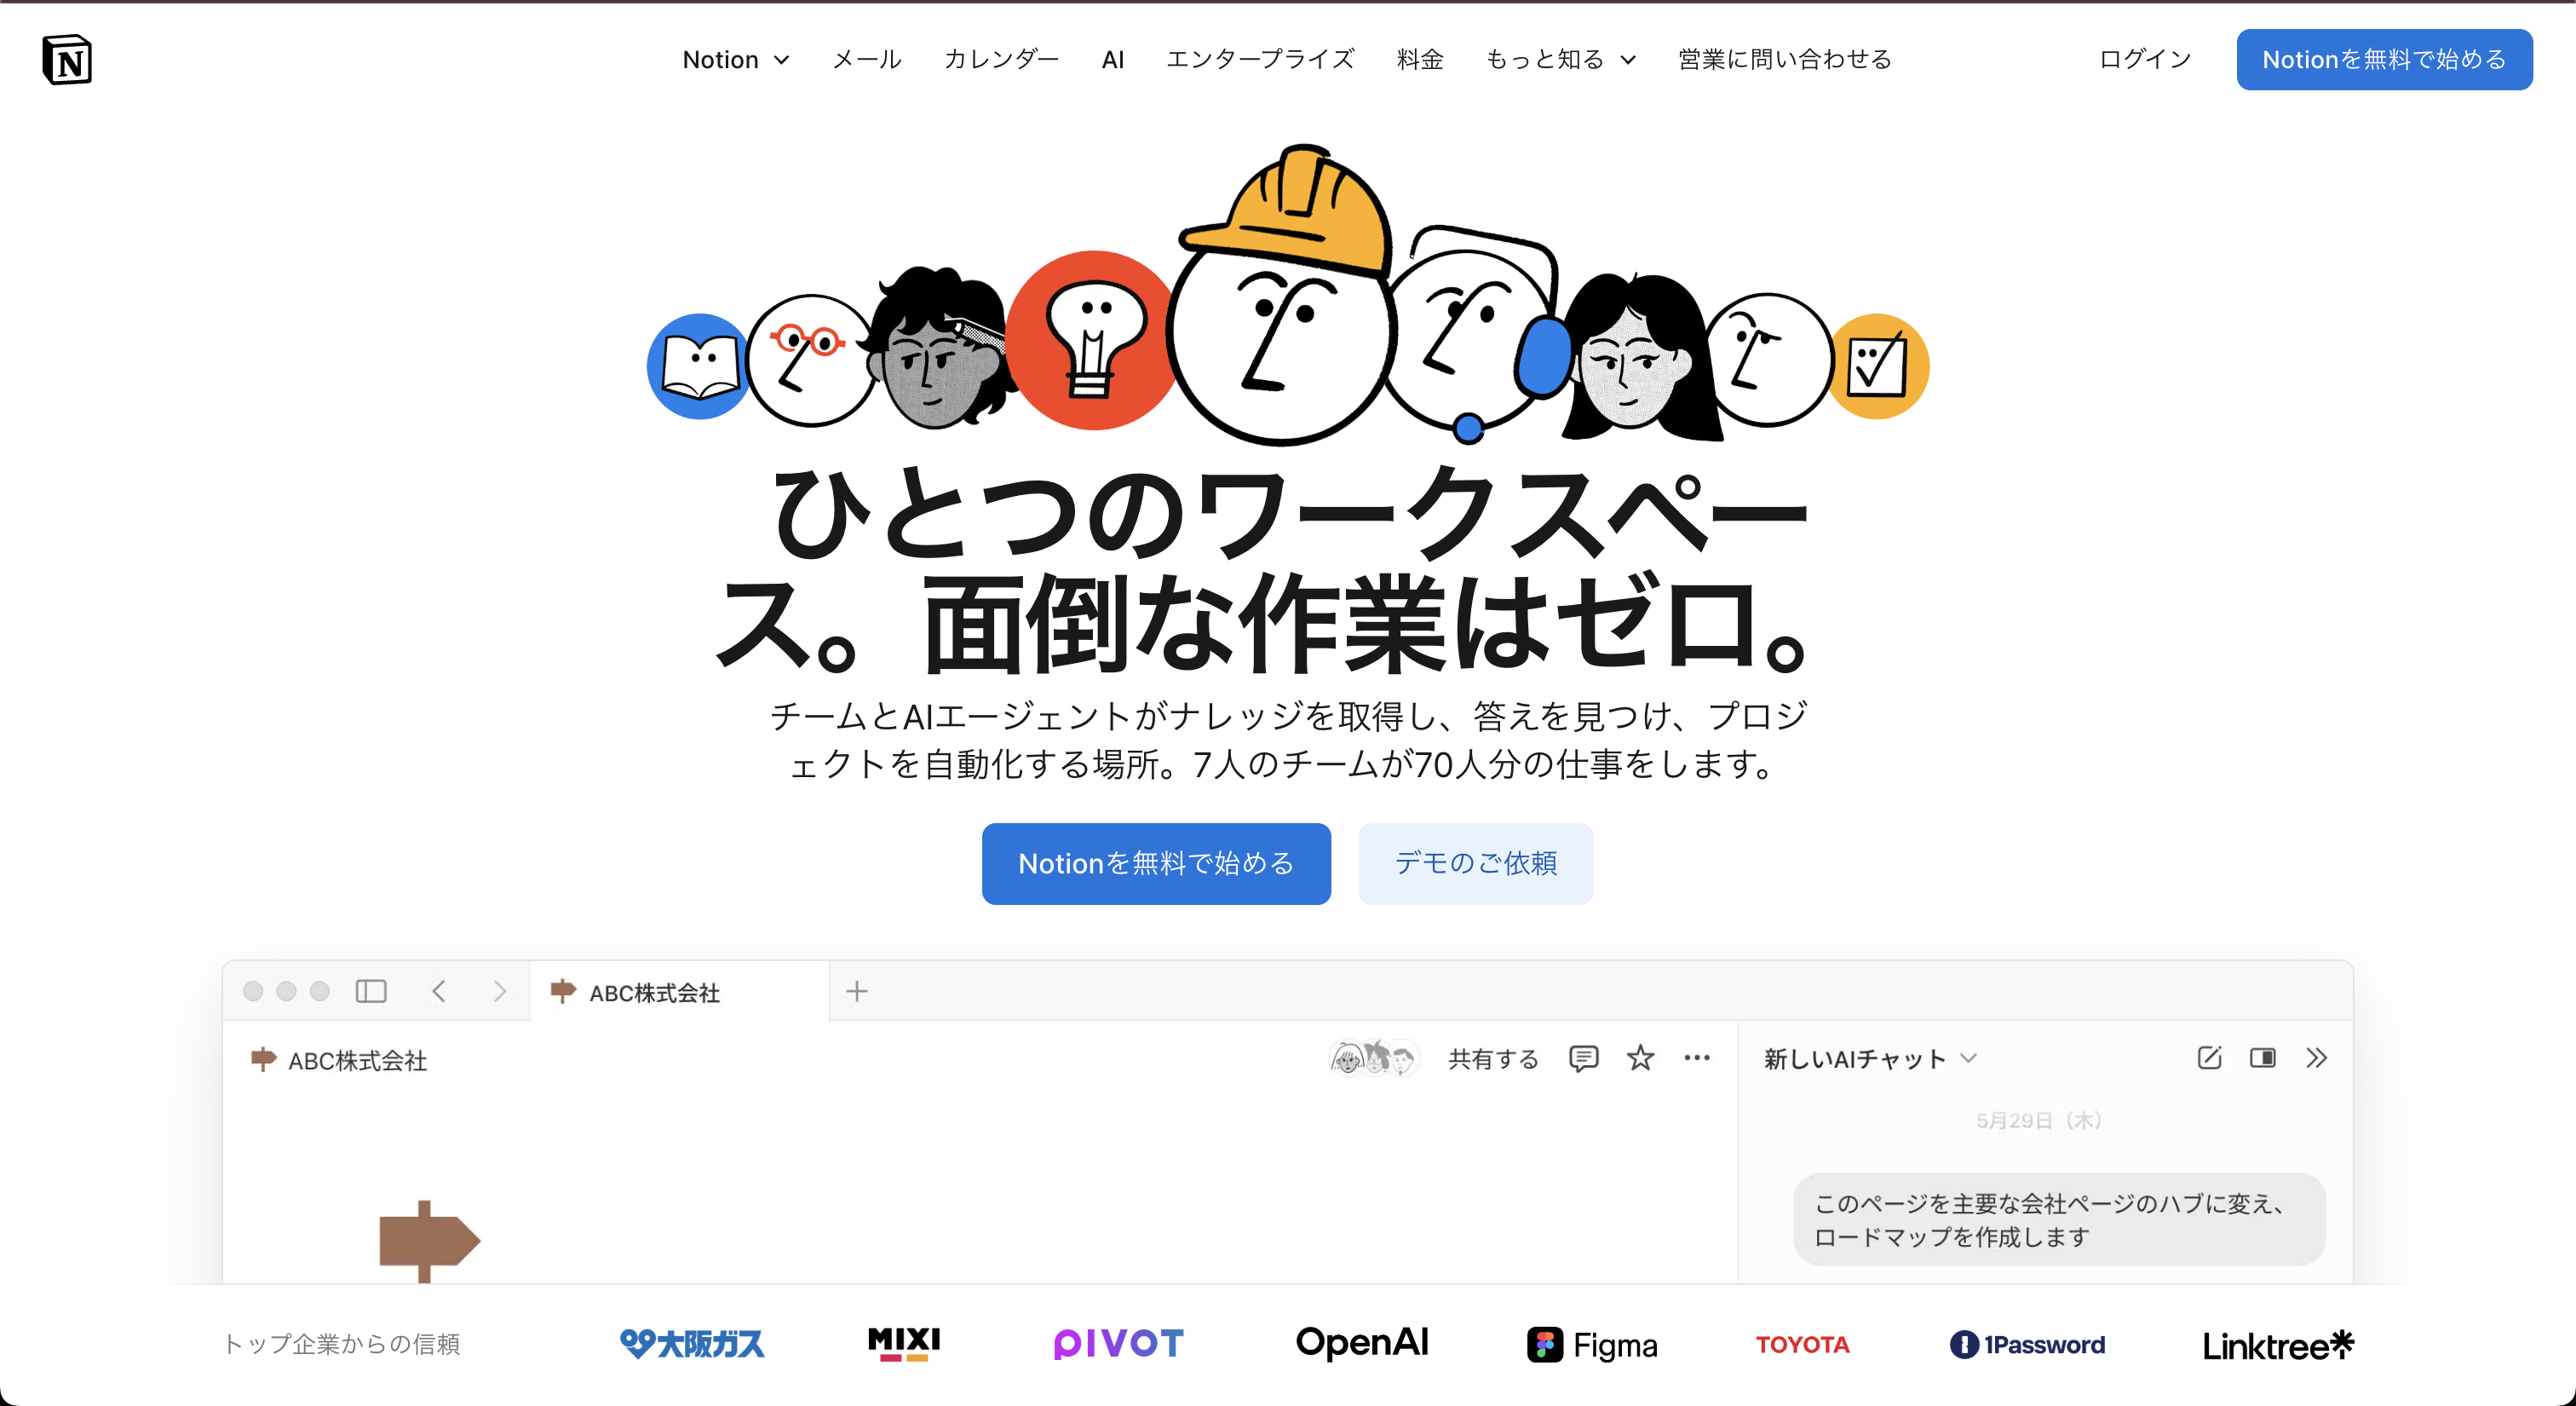The height and width of the screenshot is (1406, 2576).
Task: Add a new tab with plus icon
Action: coord(857,991)
